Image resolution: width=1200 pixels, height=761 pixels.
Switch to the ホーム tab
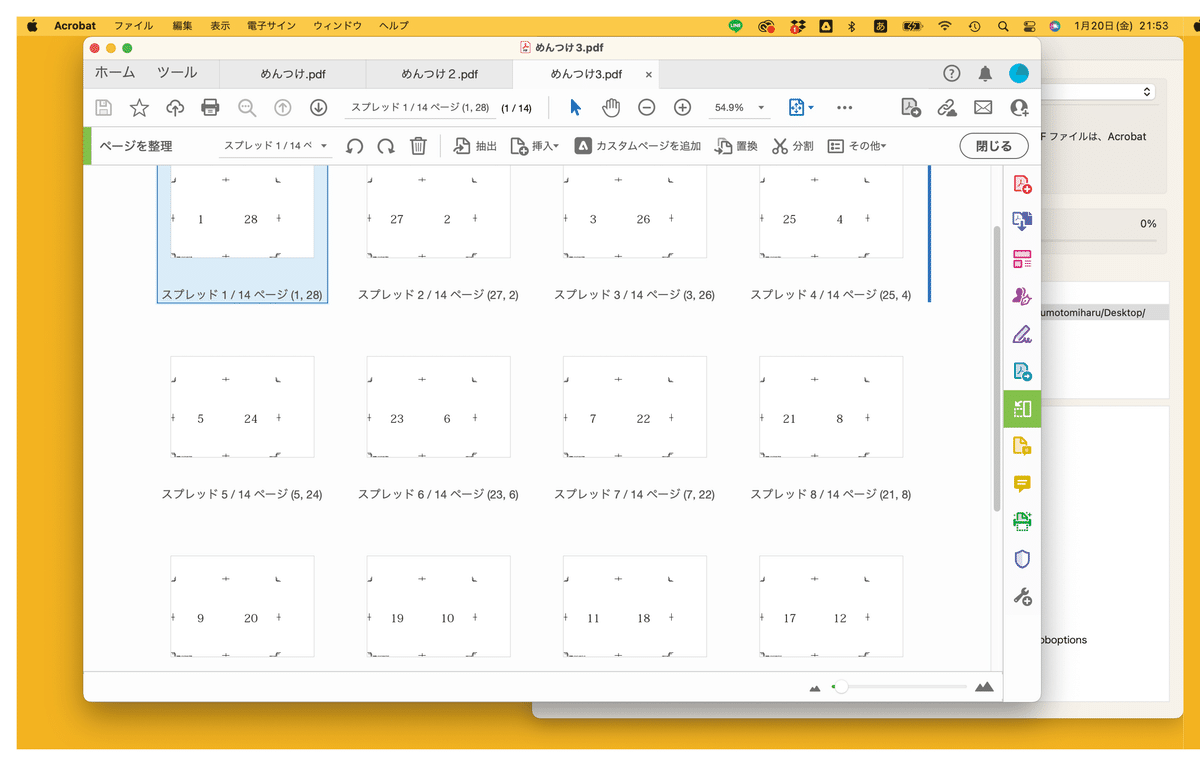pyautogui.click(x=116, y=73)
